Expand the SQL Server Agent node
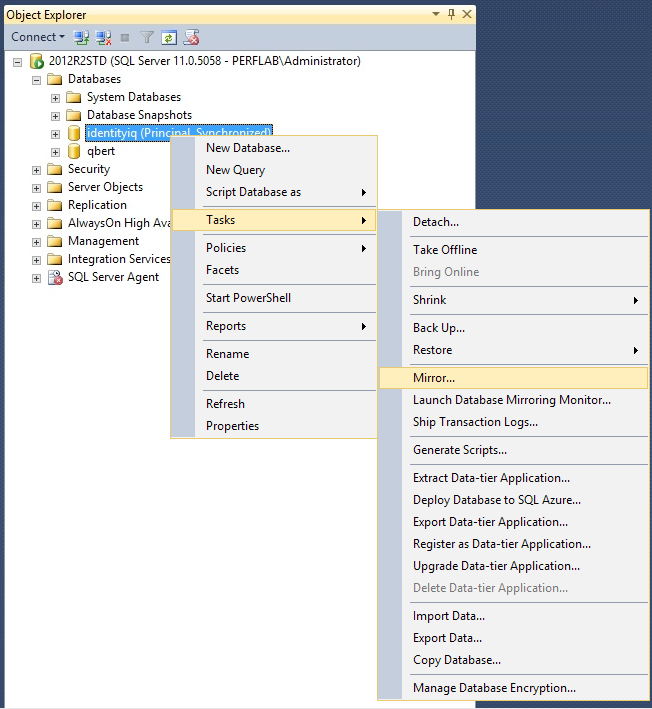Image resolution: width=652 pixels, height=709 pixels. tap(36, 279)
